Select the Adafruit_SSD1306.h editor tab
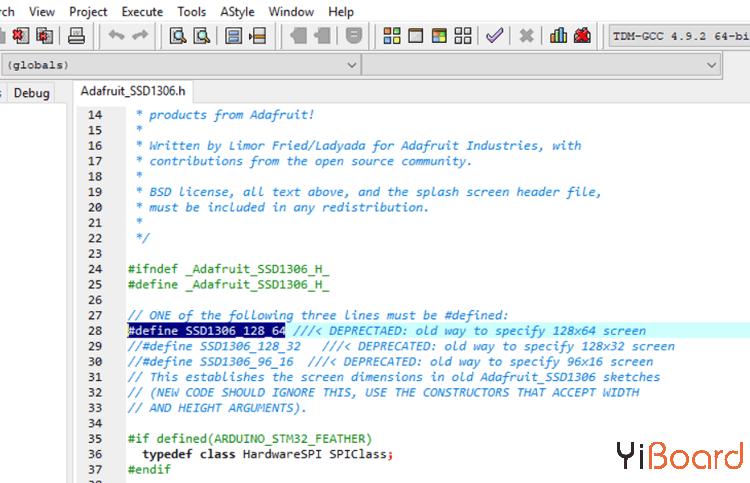750x483 pixels. click(x=134, y=92)
